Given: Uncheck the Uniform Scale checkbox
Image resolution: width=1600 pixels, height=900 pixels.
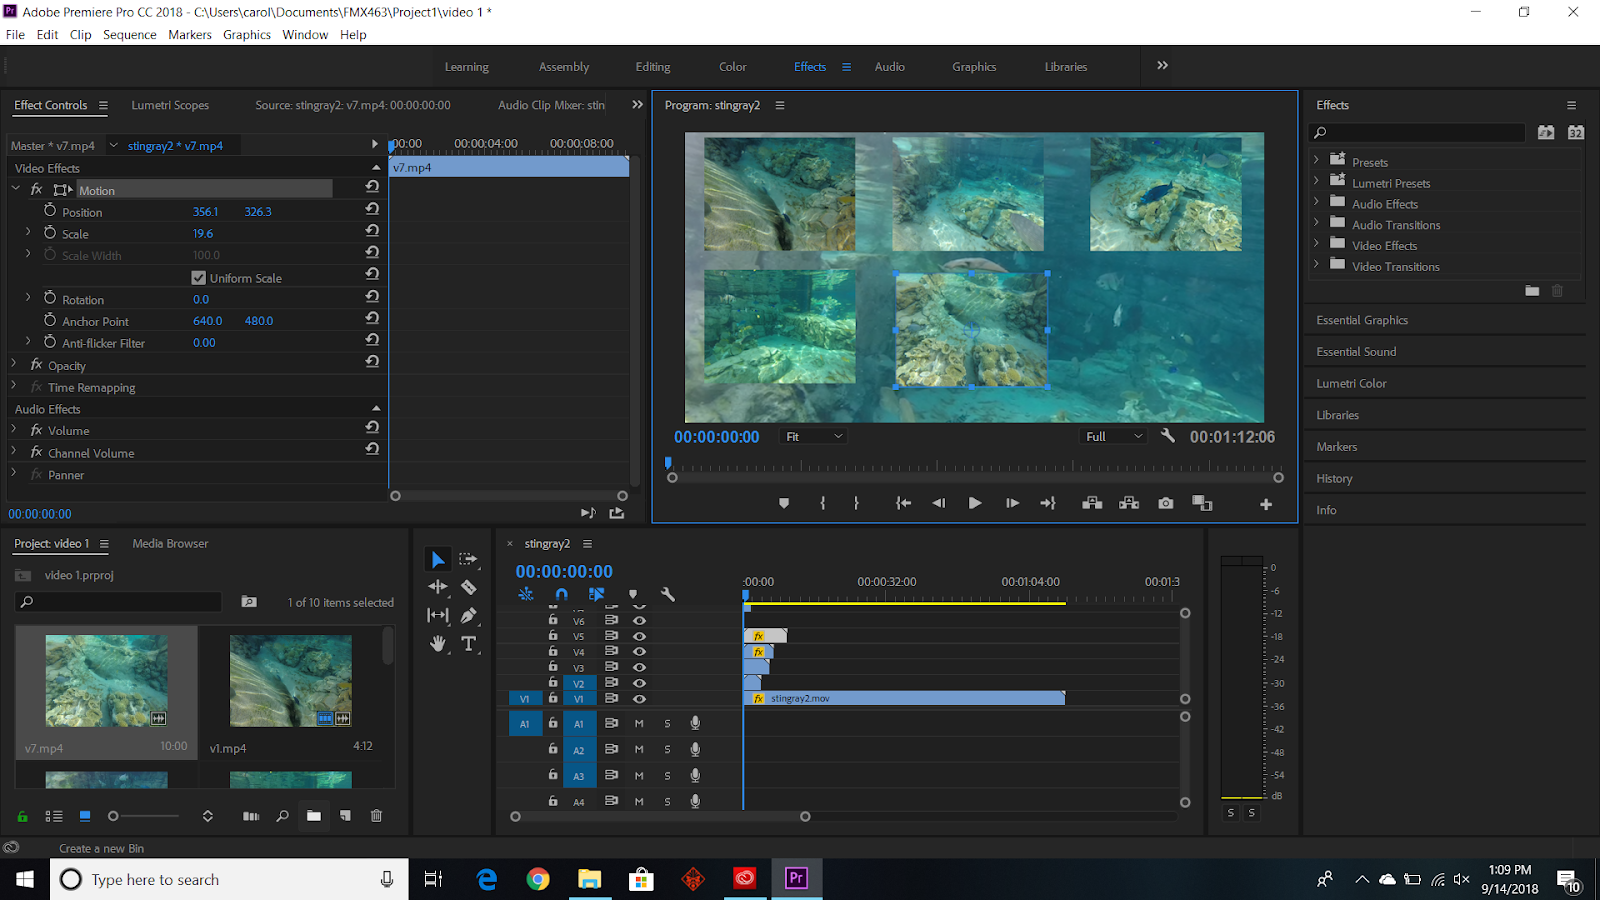Looking at the screenshot, I should (x=198, y=278).
